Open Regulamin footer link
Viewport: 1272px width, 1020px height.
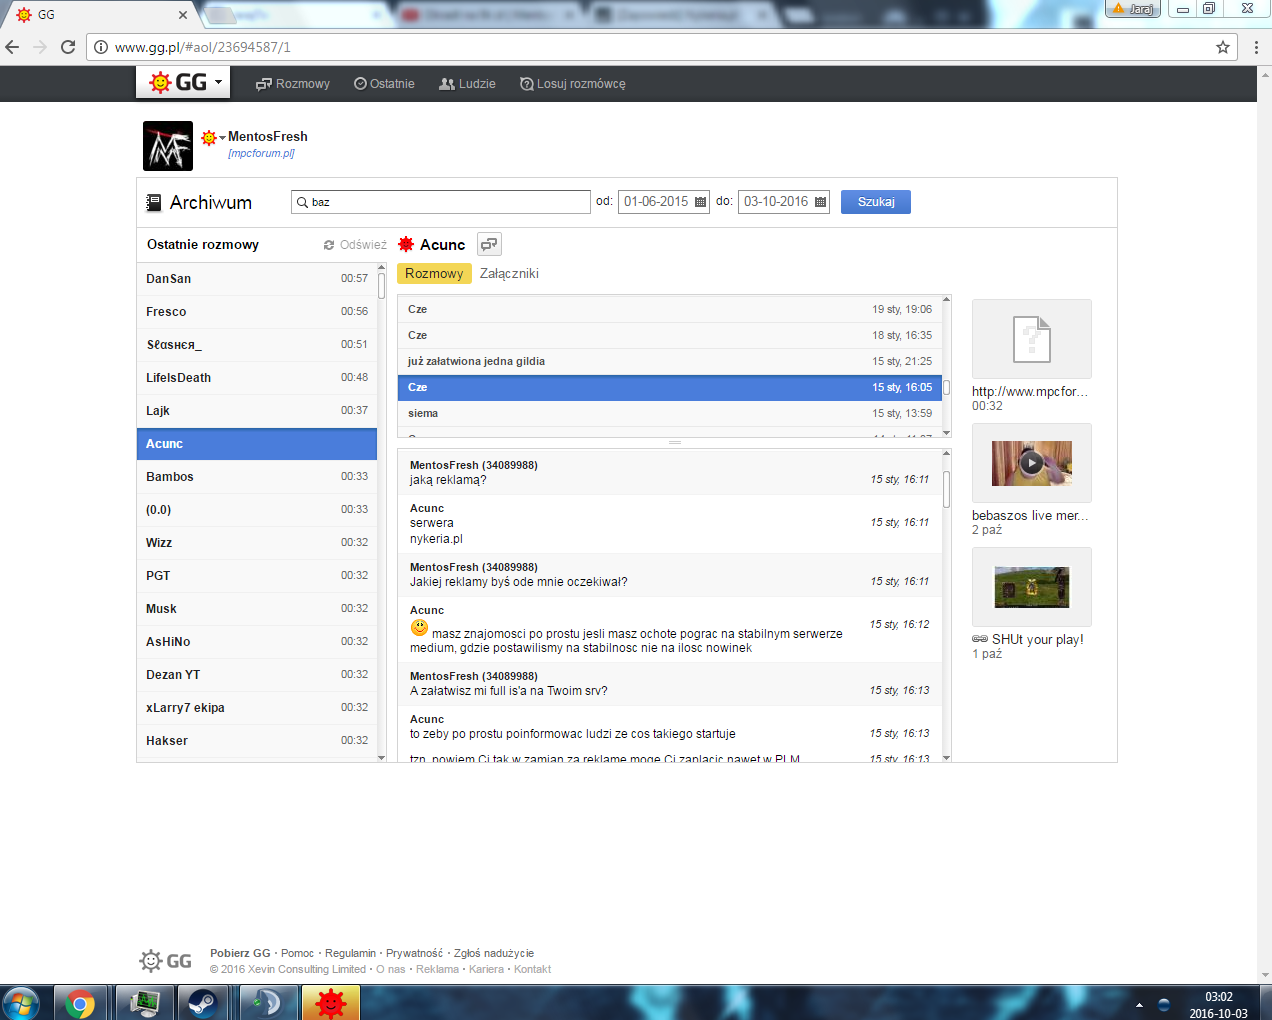pos(350,953)
